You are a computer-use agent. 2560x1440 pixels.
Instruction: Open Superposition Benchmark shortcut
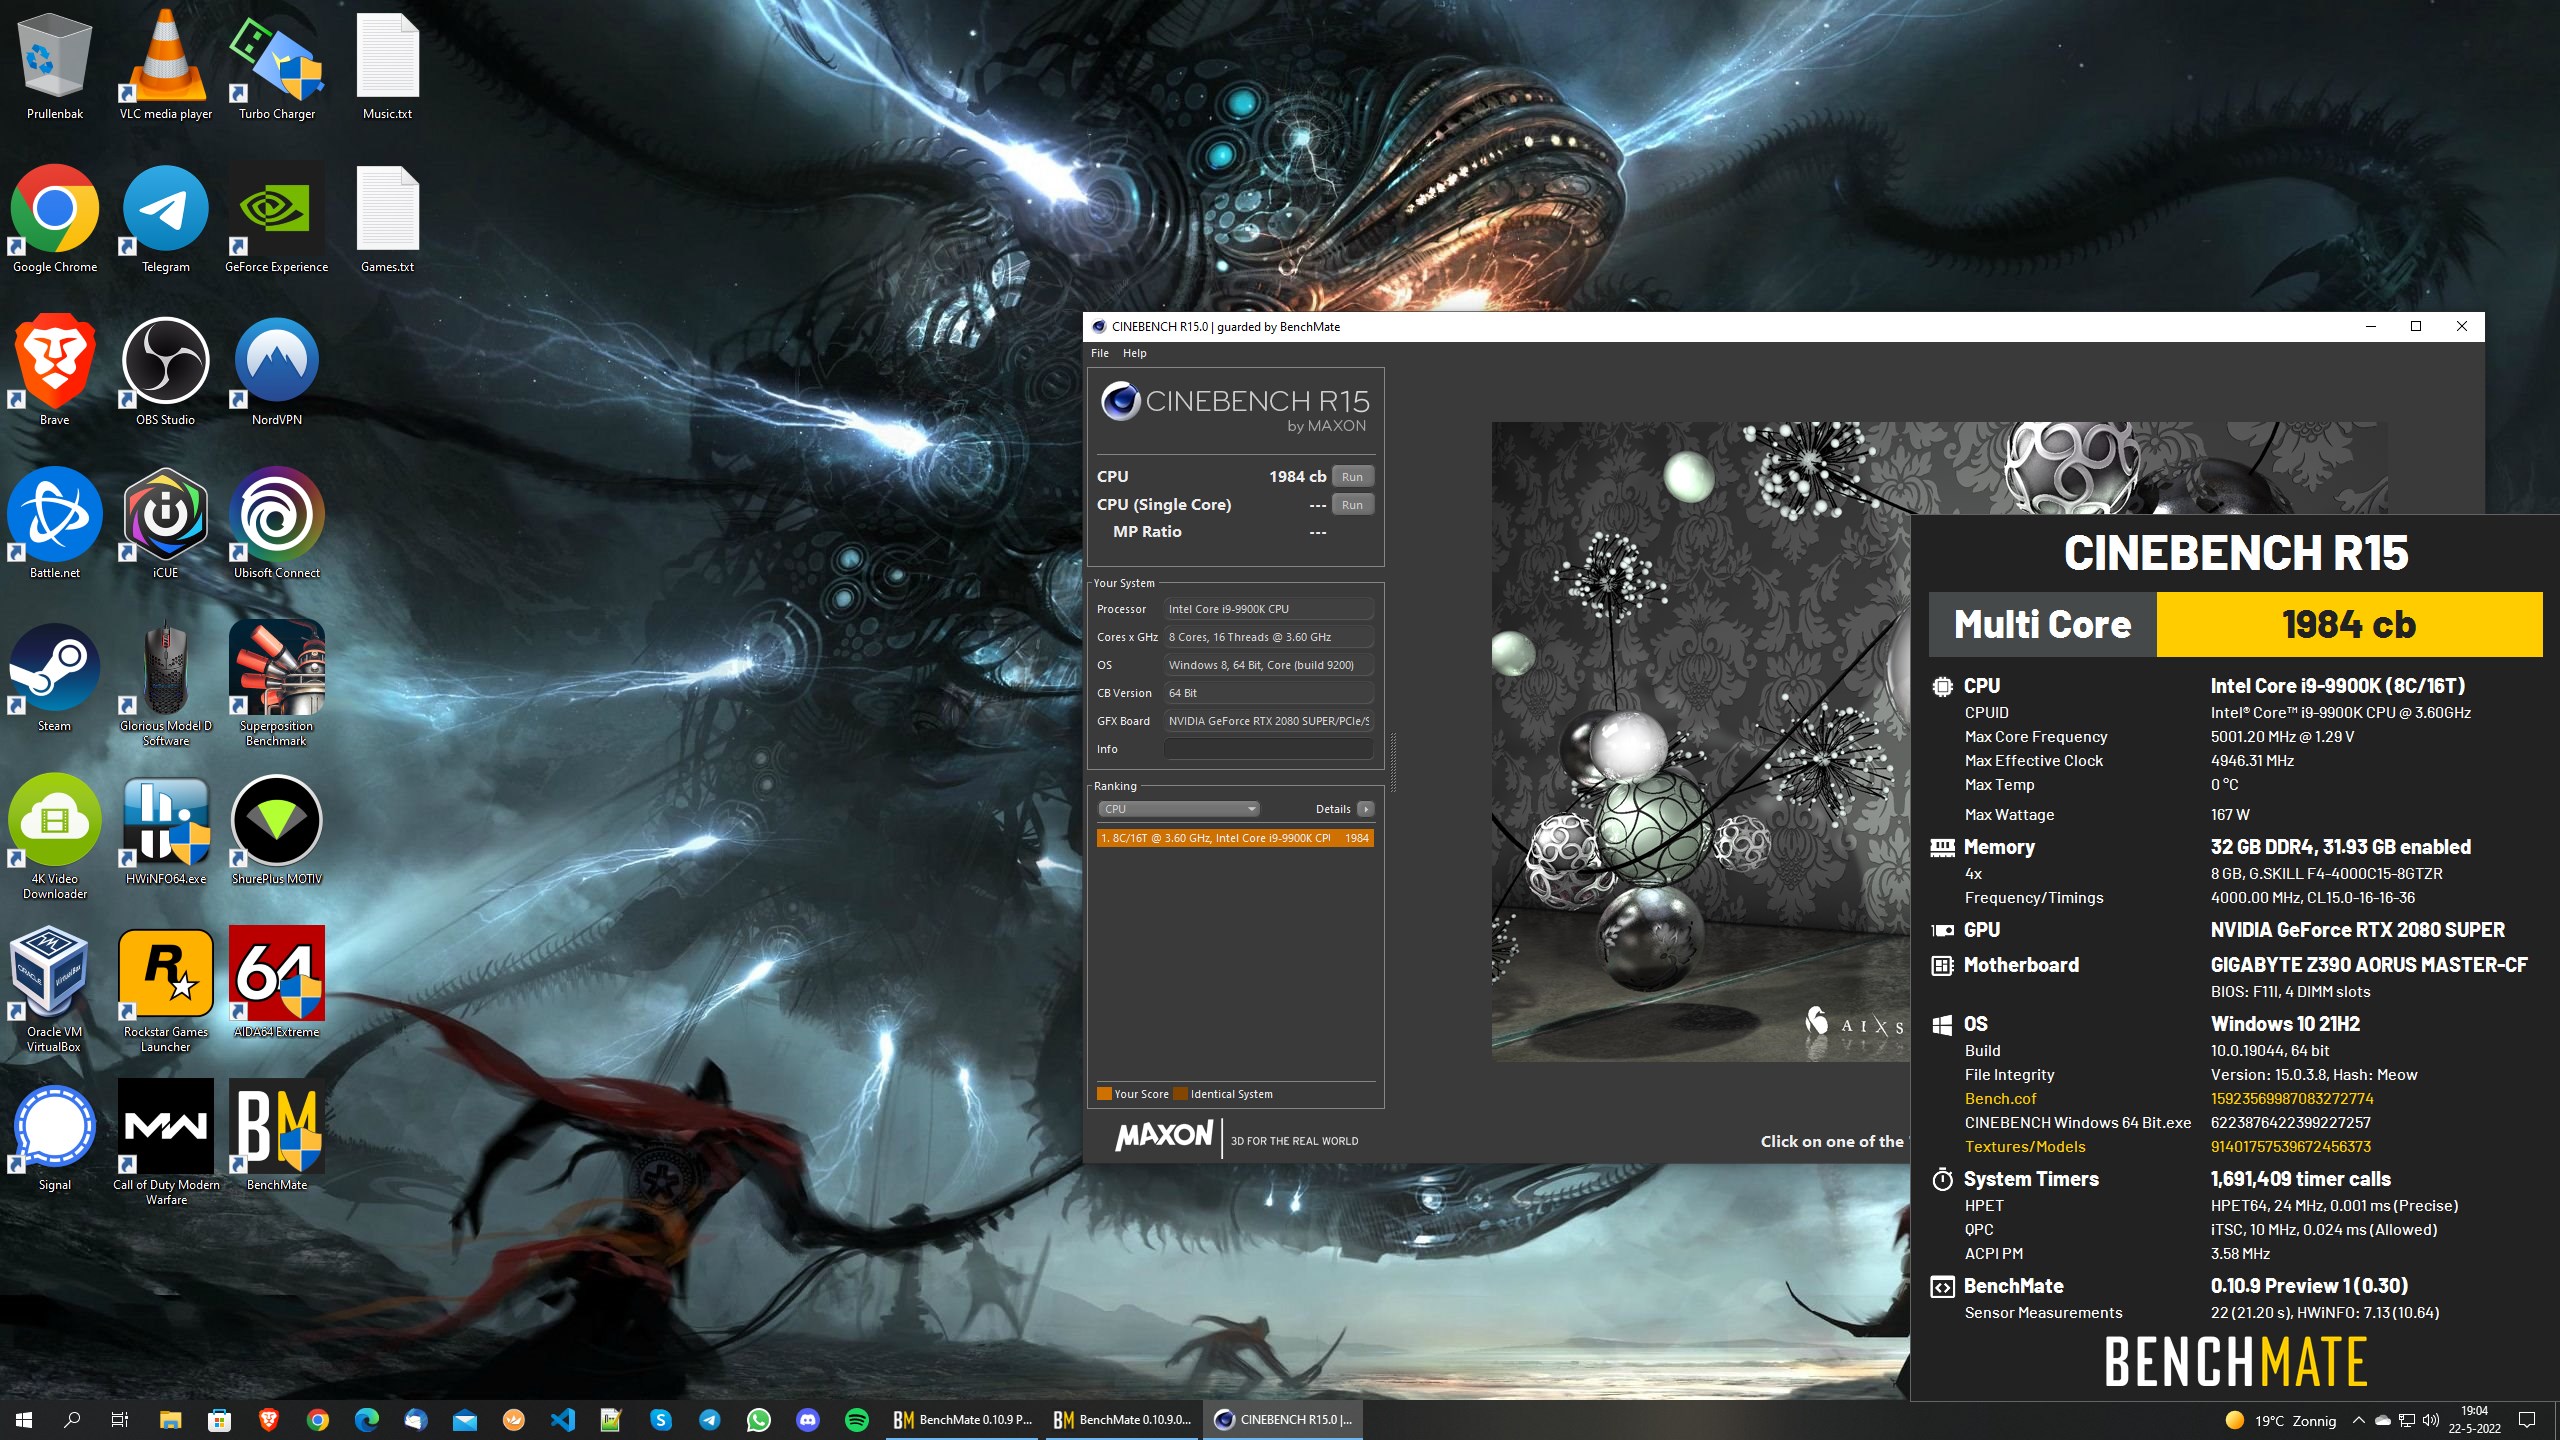(277, 684)
